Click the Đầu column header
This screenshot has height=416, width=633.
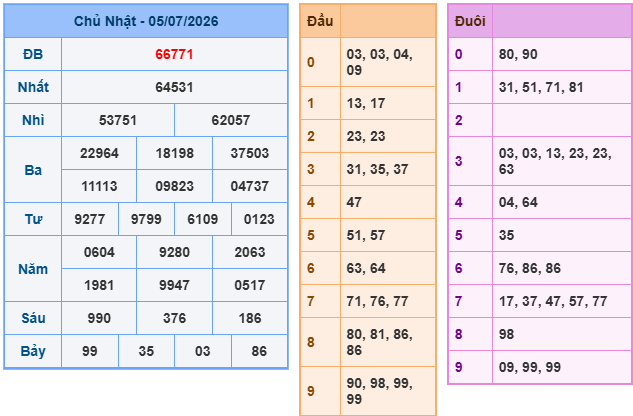320,21
